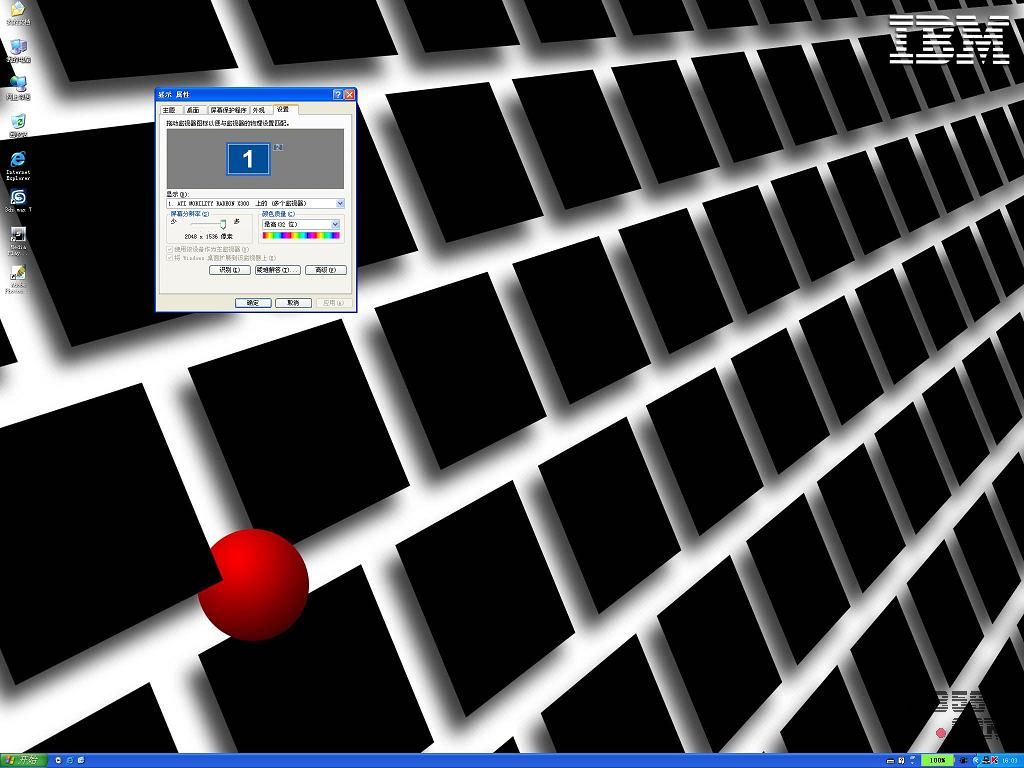Select monitor 1 in the display preview

(x=248, y=159)
